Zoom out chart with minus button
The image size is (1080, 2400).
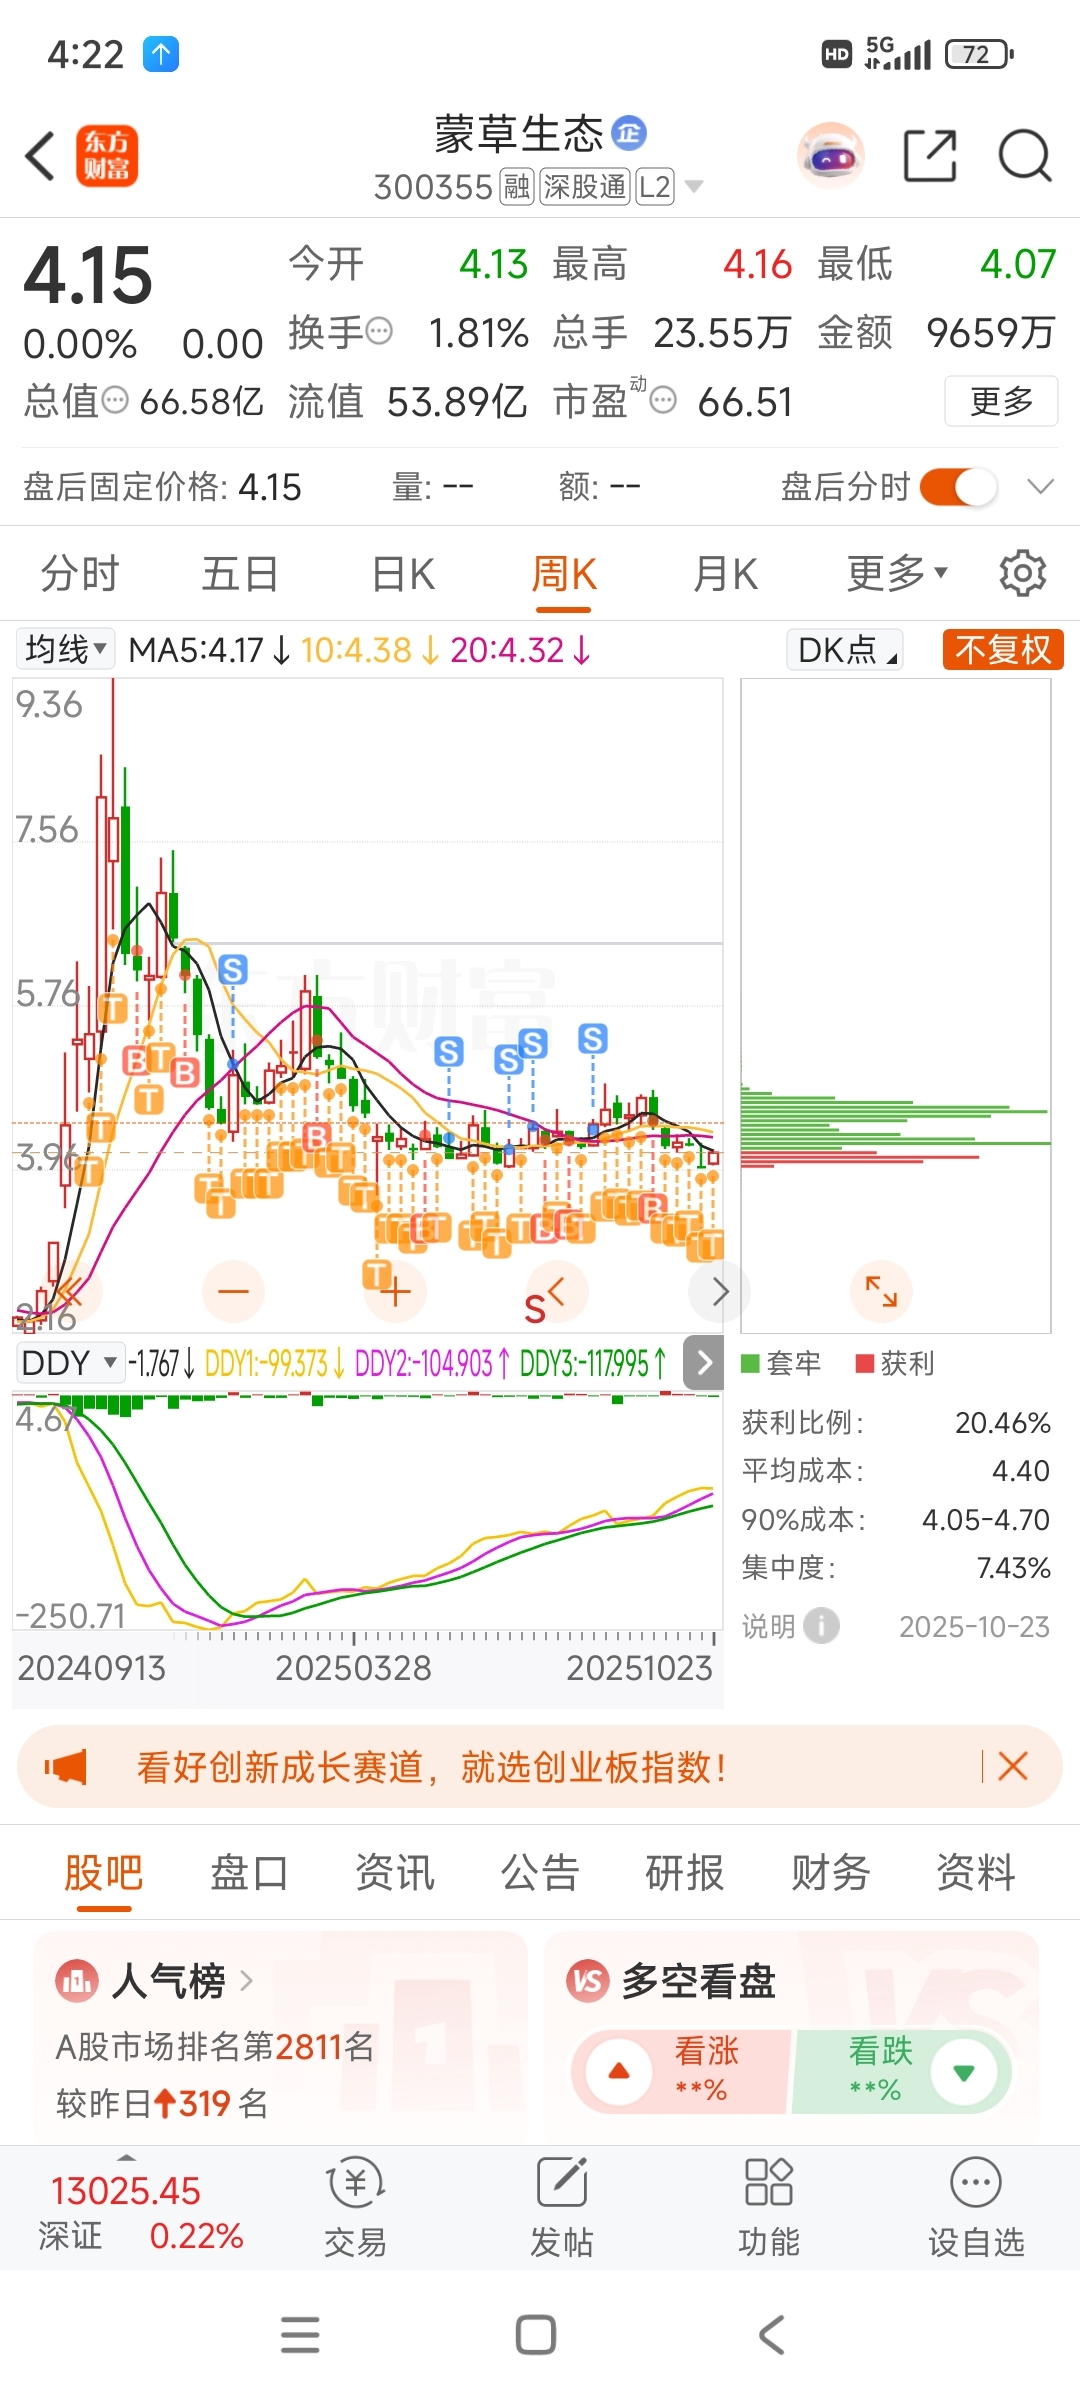[233, 1291]
